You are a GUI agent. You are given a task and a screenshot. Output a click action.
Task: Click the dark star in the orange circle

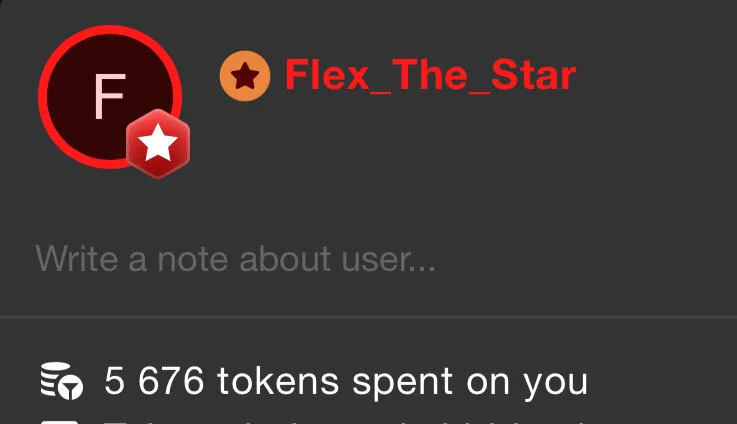click(x=245, y=76)
